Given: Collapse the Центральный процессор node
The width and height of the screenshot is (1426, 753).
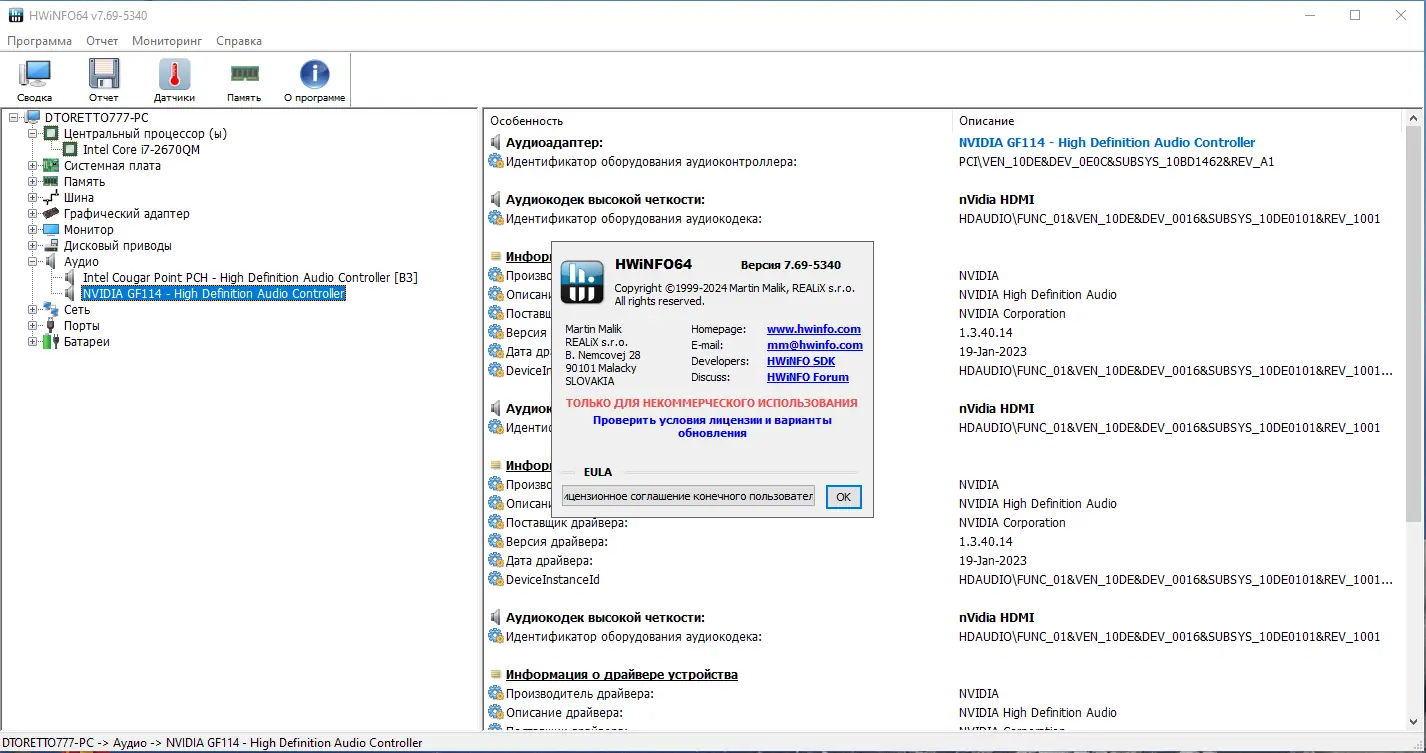Looking at the screenshot, I should click(33, 134).
